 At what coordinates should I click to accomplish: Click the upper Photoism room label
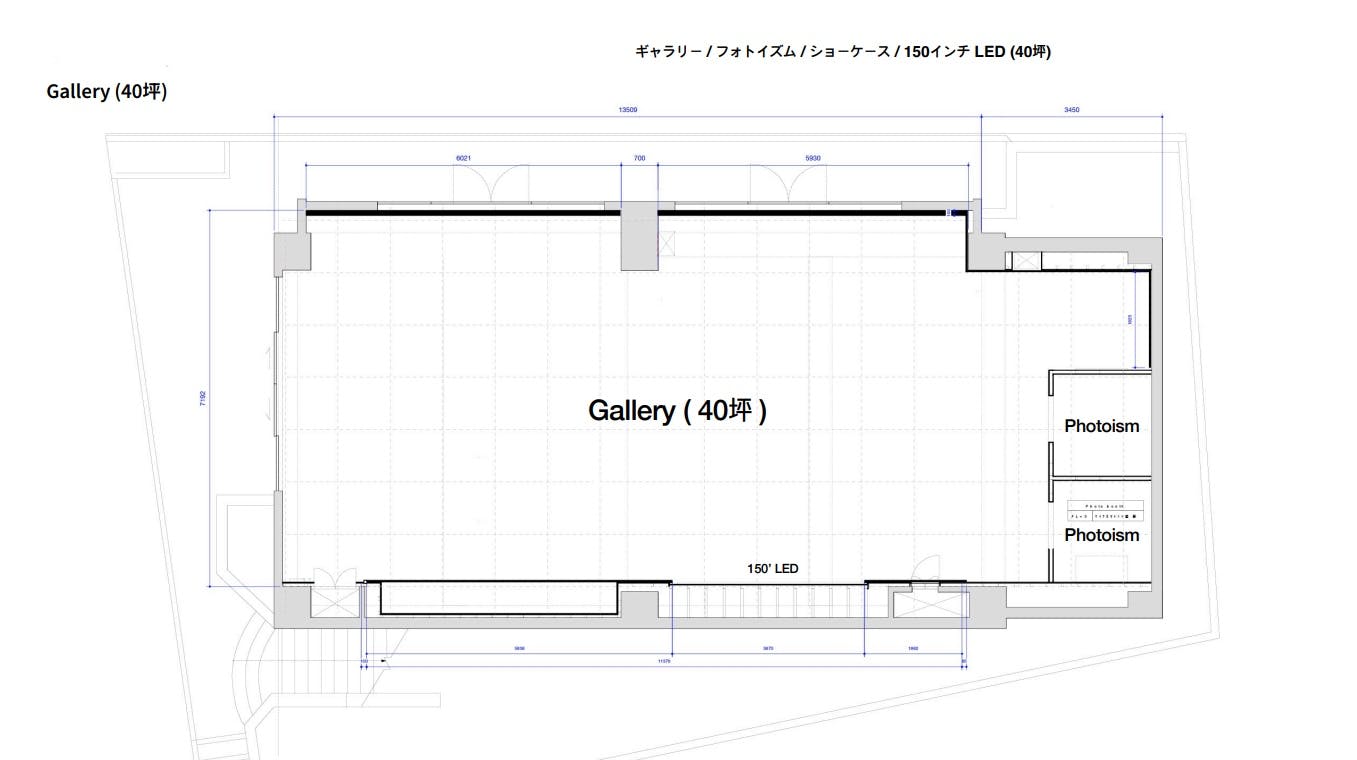coord(1101,426)
